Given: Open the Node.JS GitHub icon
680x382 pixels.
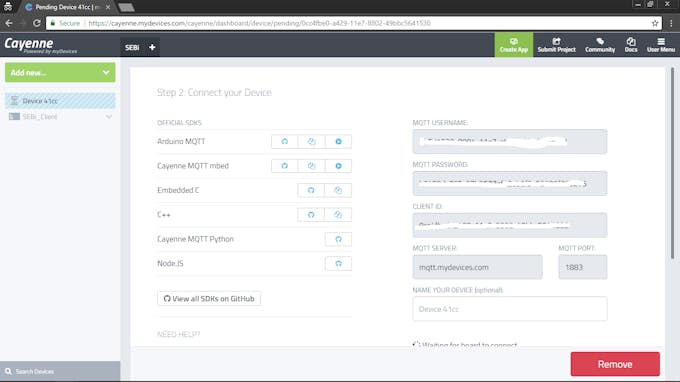Looking at the screenshot, I should tap(338, 263).
